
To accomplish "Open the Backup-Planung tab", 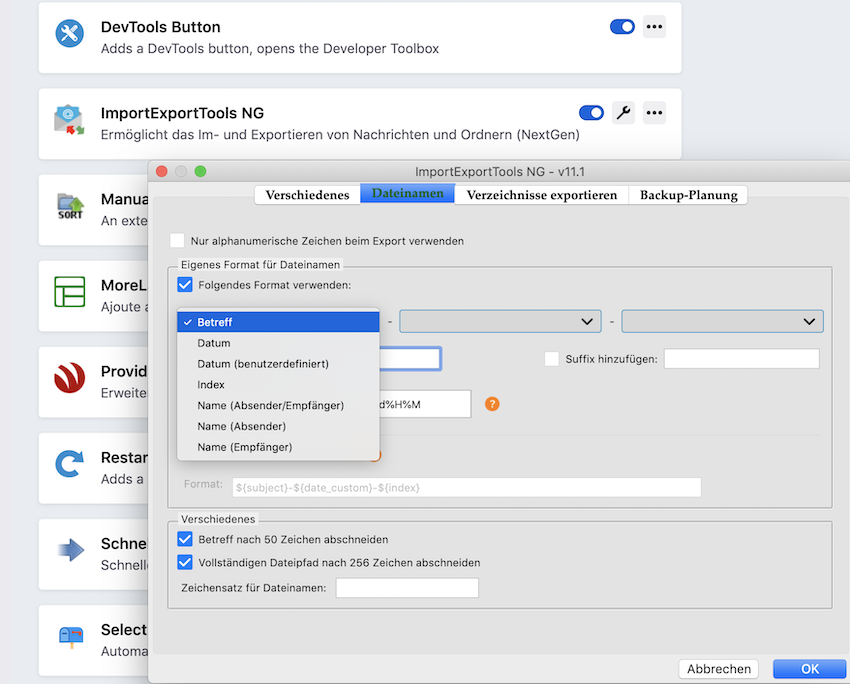I will [x=688, y=195].
